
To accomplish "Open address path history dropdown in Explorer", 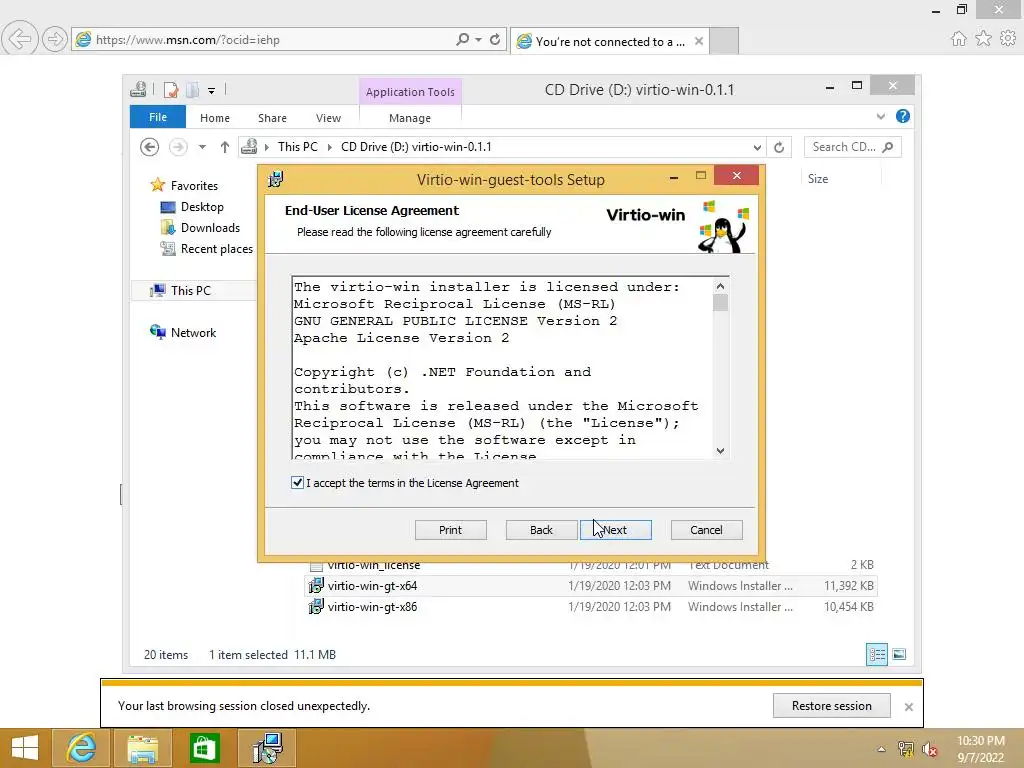I will click(x=757, y=148).
